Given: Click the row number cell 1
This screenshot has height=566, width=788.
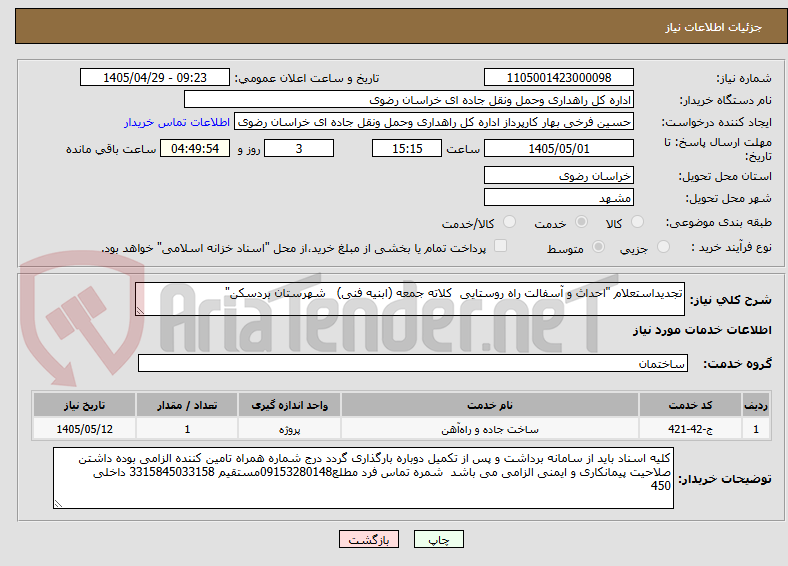Looking at the screenshot, I should [756, 429].
